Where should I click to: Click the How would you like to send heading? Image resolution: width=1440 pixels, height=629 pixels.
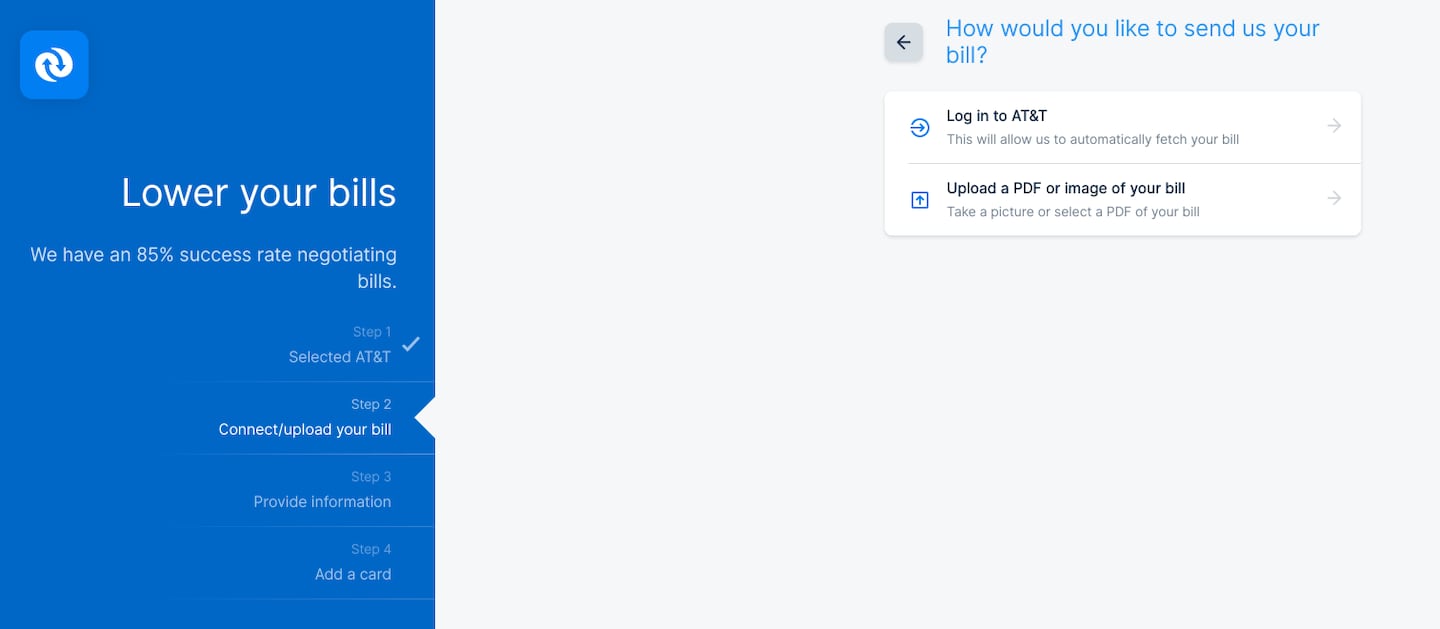1132,41
